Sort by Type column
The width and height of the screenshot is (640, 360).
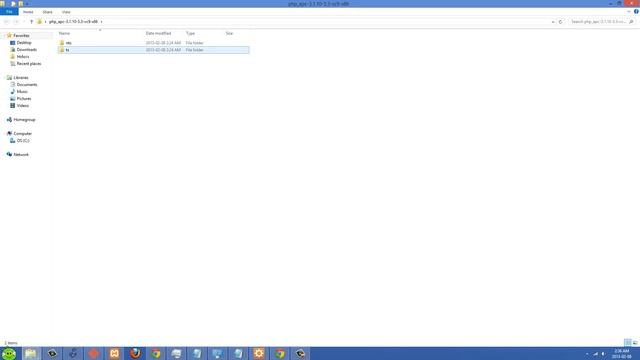point(191,33)
